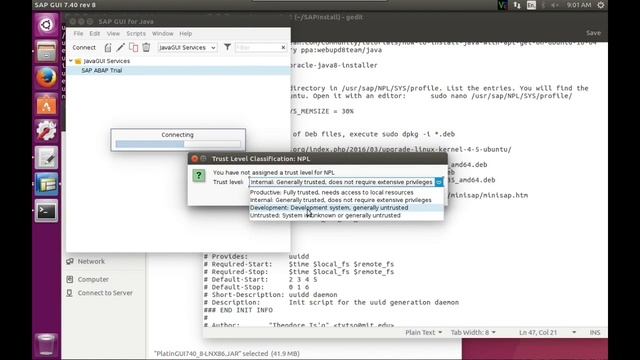Select Untrusted: System is unknown option
The width and height of the screenshot is (640, 360).
[x=346, y=216]
